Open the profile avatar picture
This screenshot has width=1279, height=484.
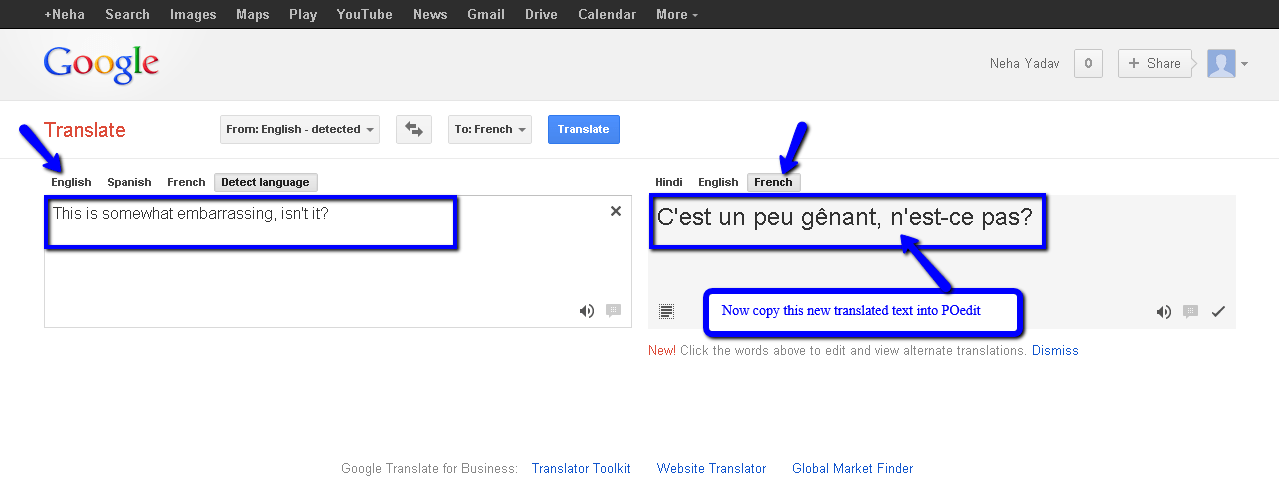(1221, 63)
